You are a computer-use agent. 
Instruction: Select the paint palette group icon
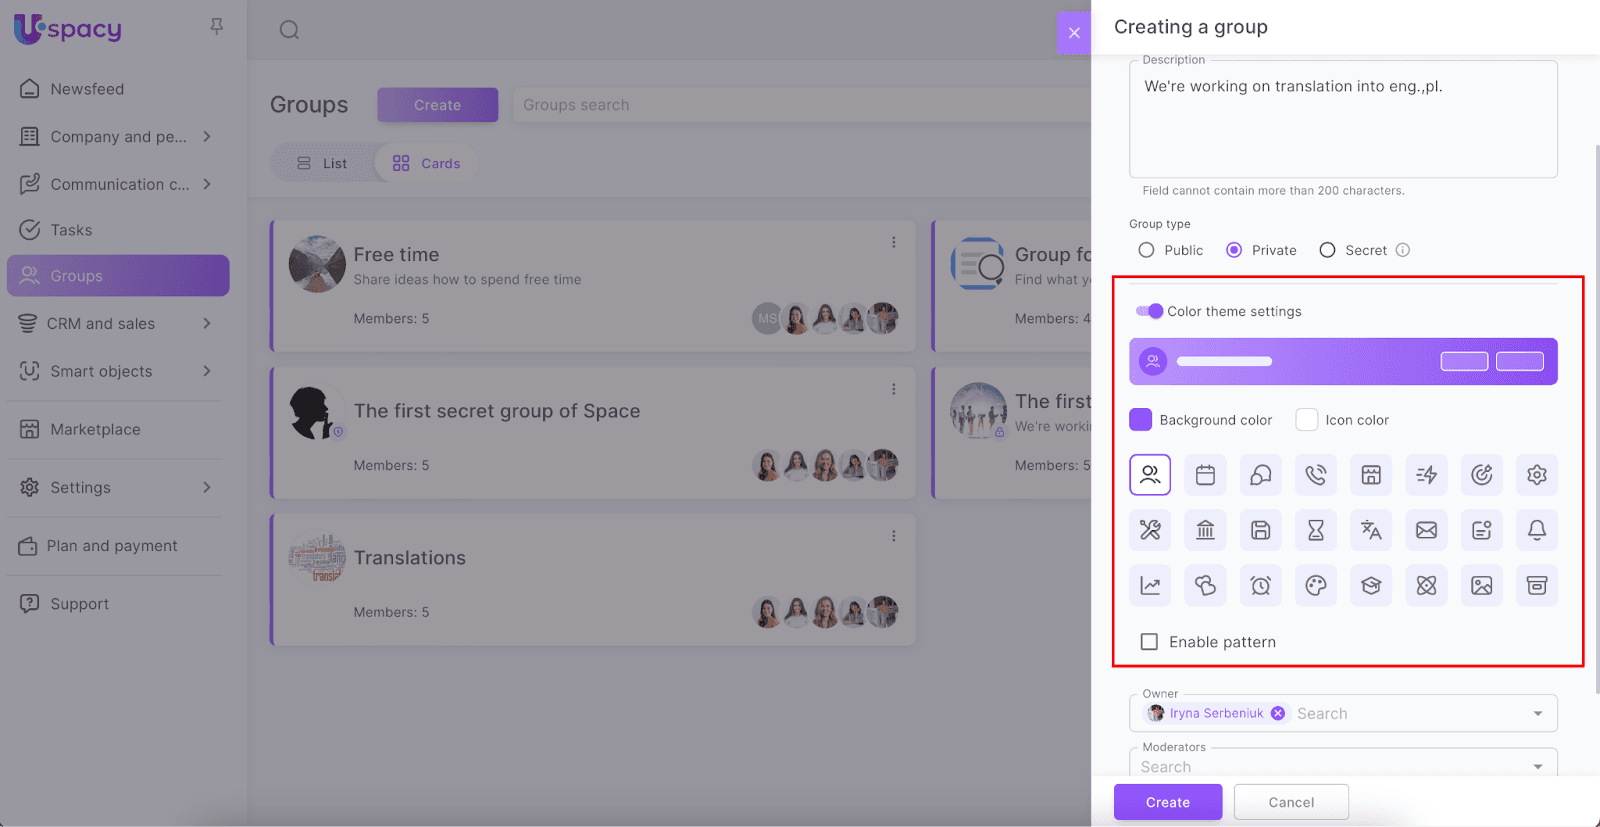click(x=1316, y=586)
